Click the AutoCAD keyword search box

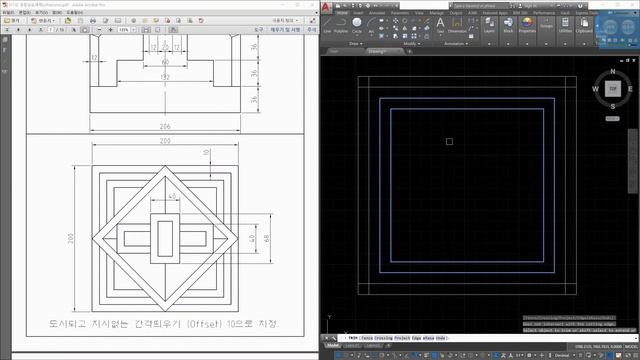[480, 6]
